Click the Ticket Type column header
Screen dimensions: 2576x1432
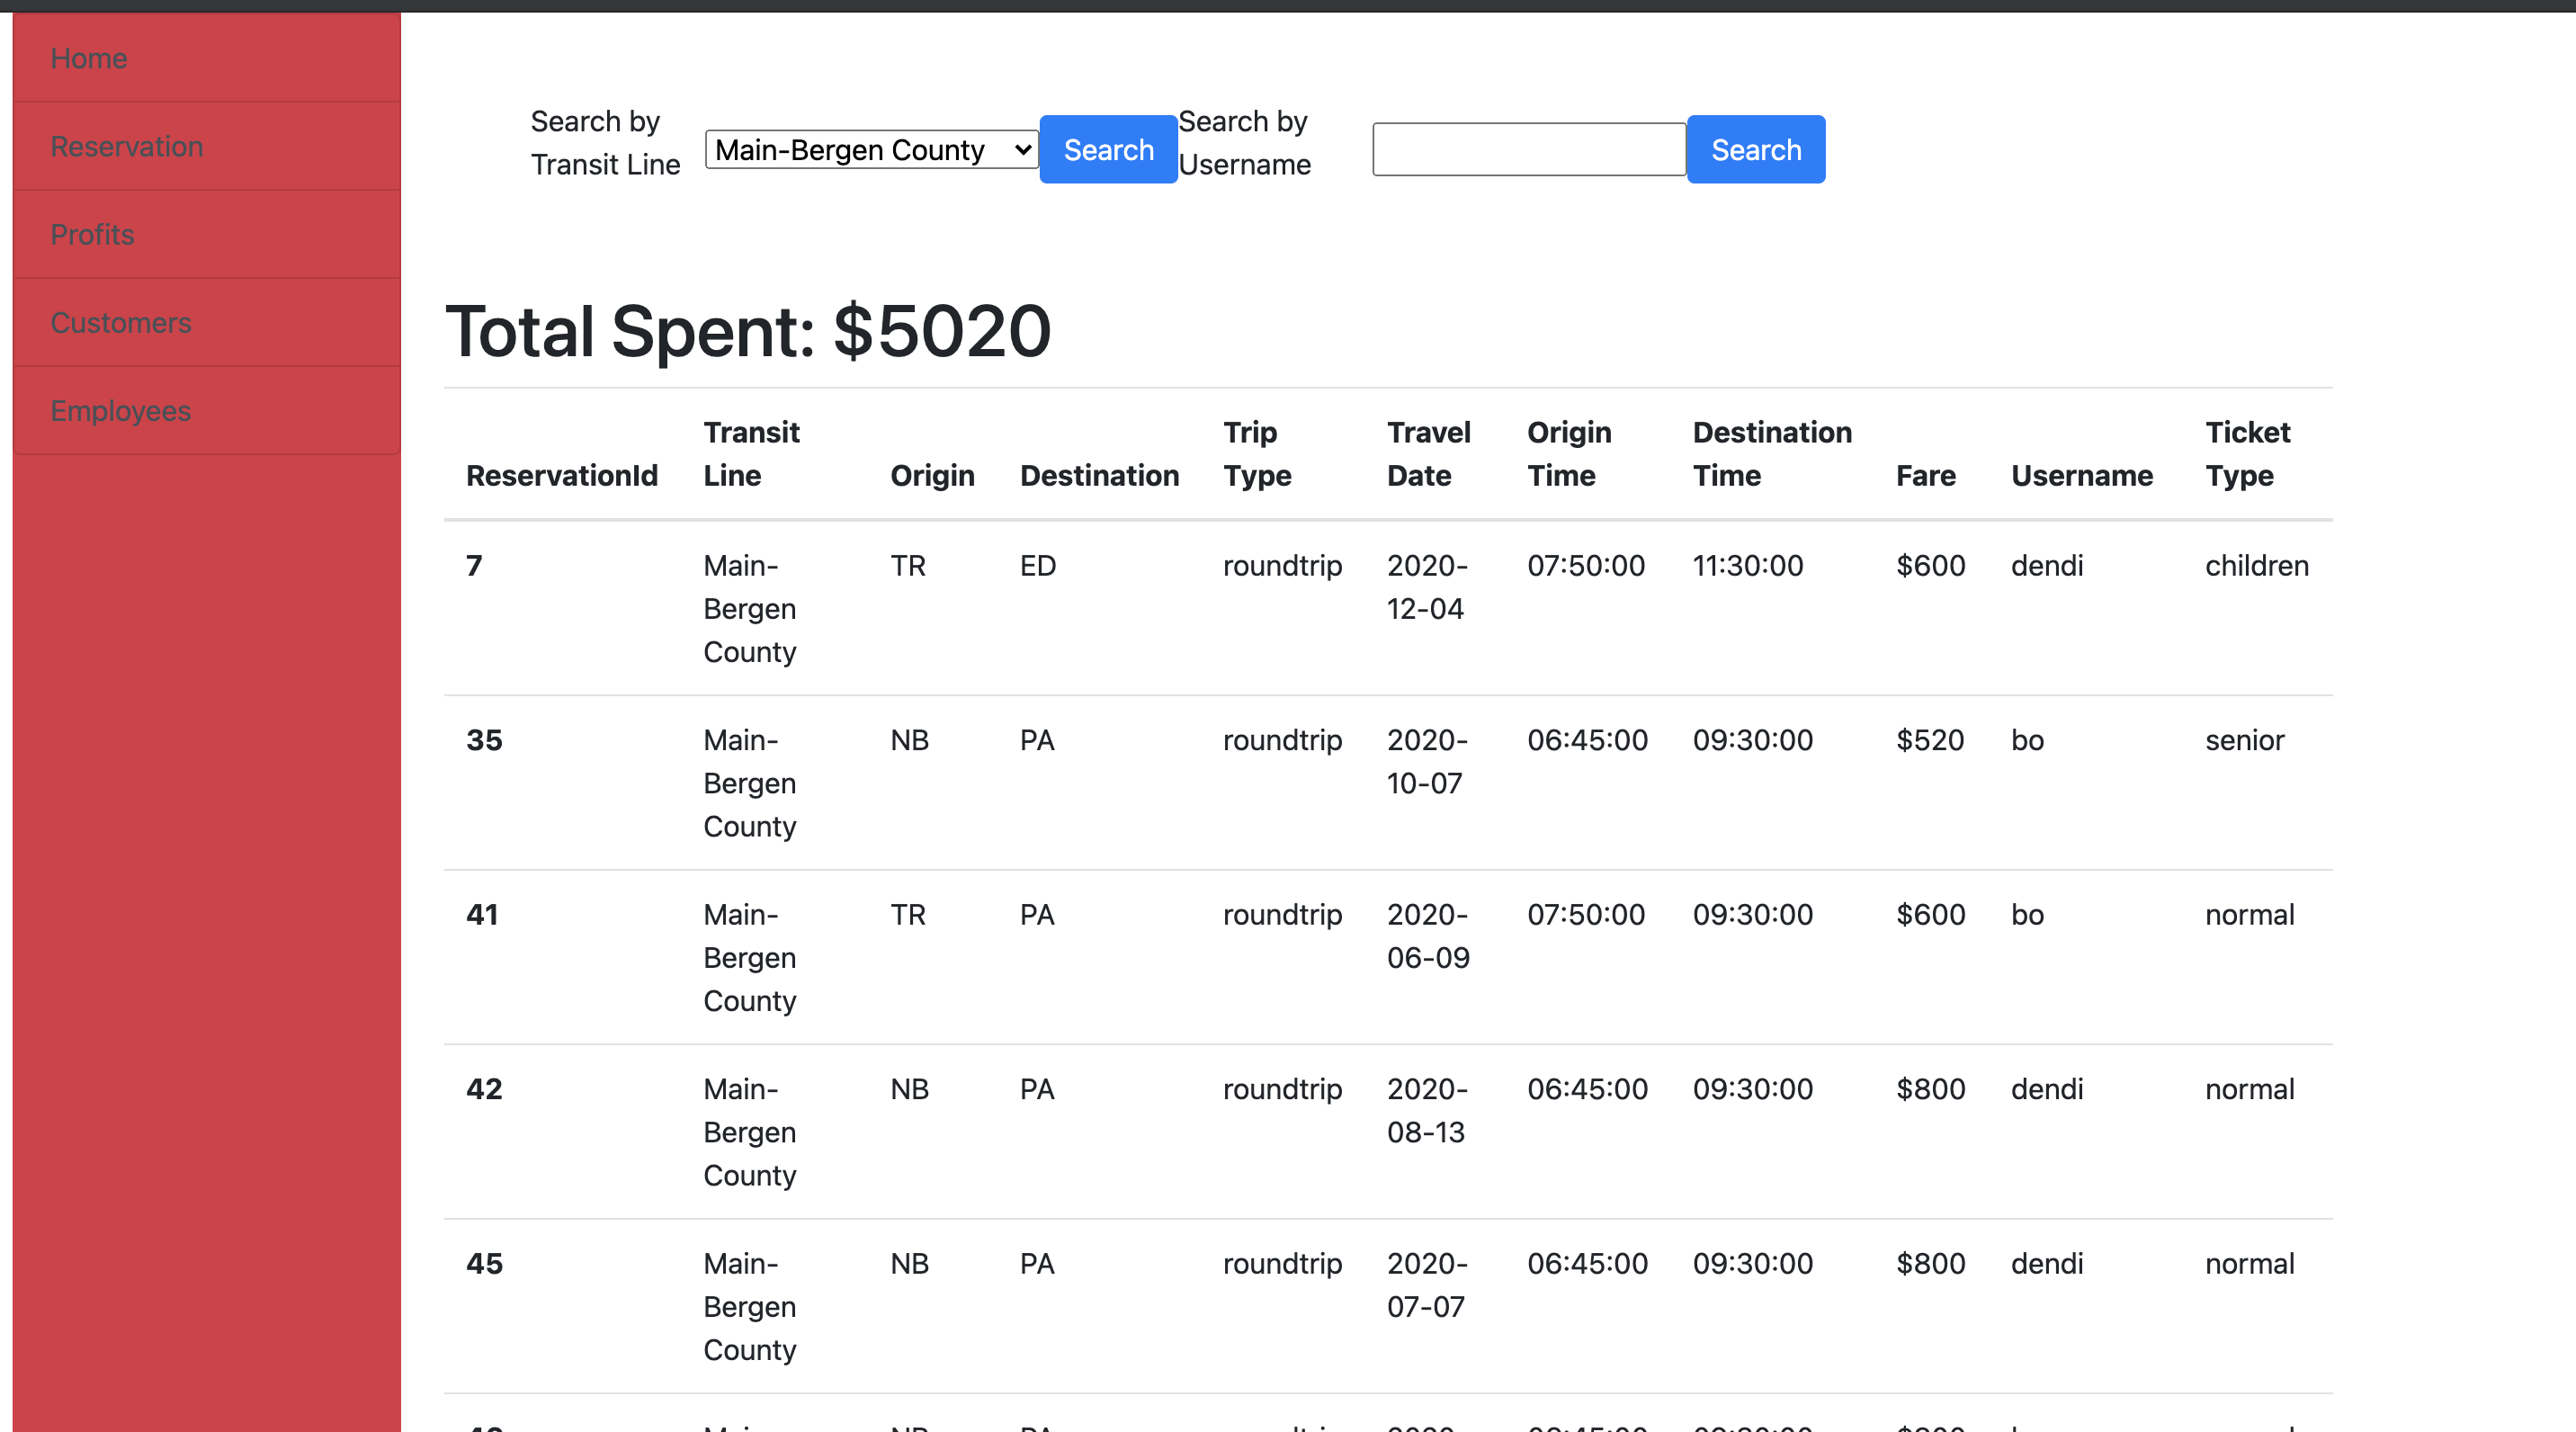click(x=2248, y=453)
